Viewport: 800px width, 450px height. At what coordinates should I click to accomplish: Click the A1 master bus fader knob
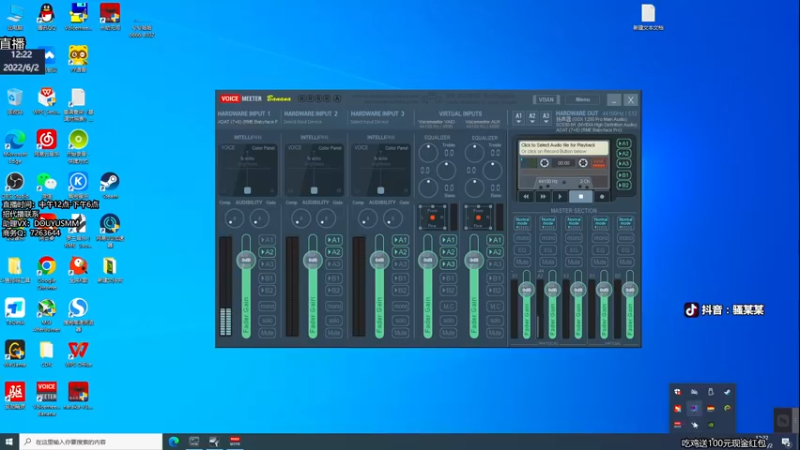[x=526, y=290]
